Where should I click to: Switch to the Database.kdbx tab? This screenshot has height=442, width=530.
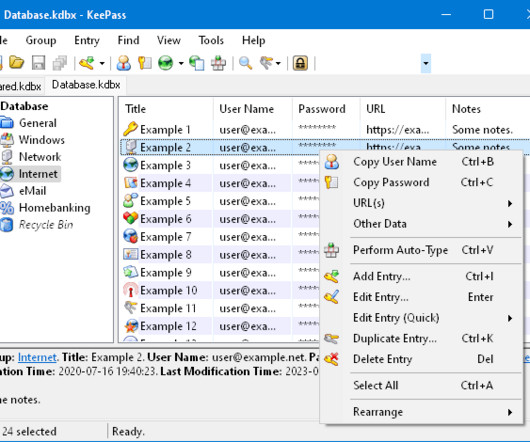pos(86,84)
